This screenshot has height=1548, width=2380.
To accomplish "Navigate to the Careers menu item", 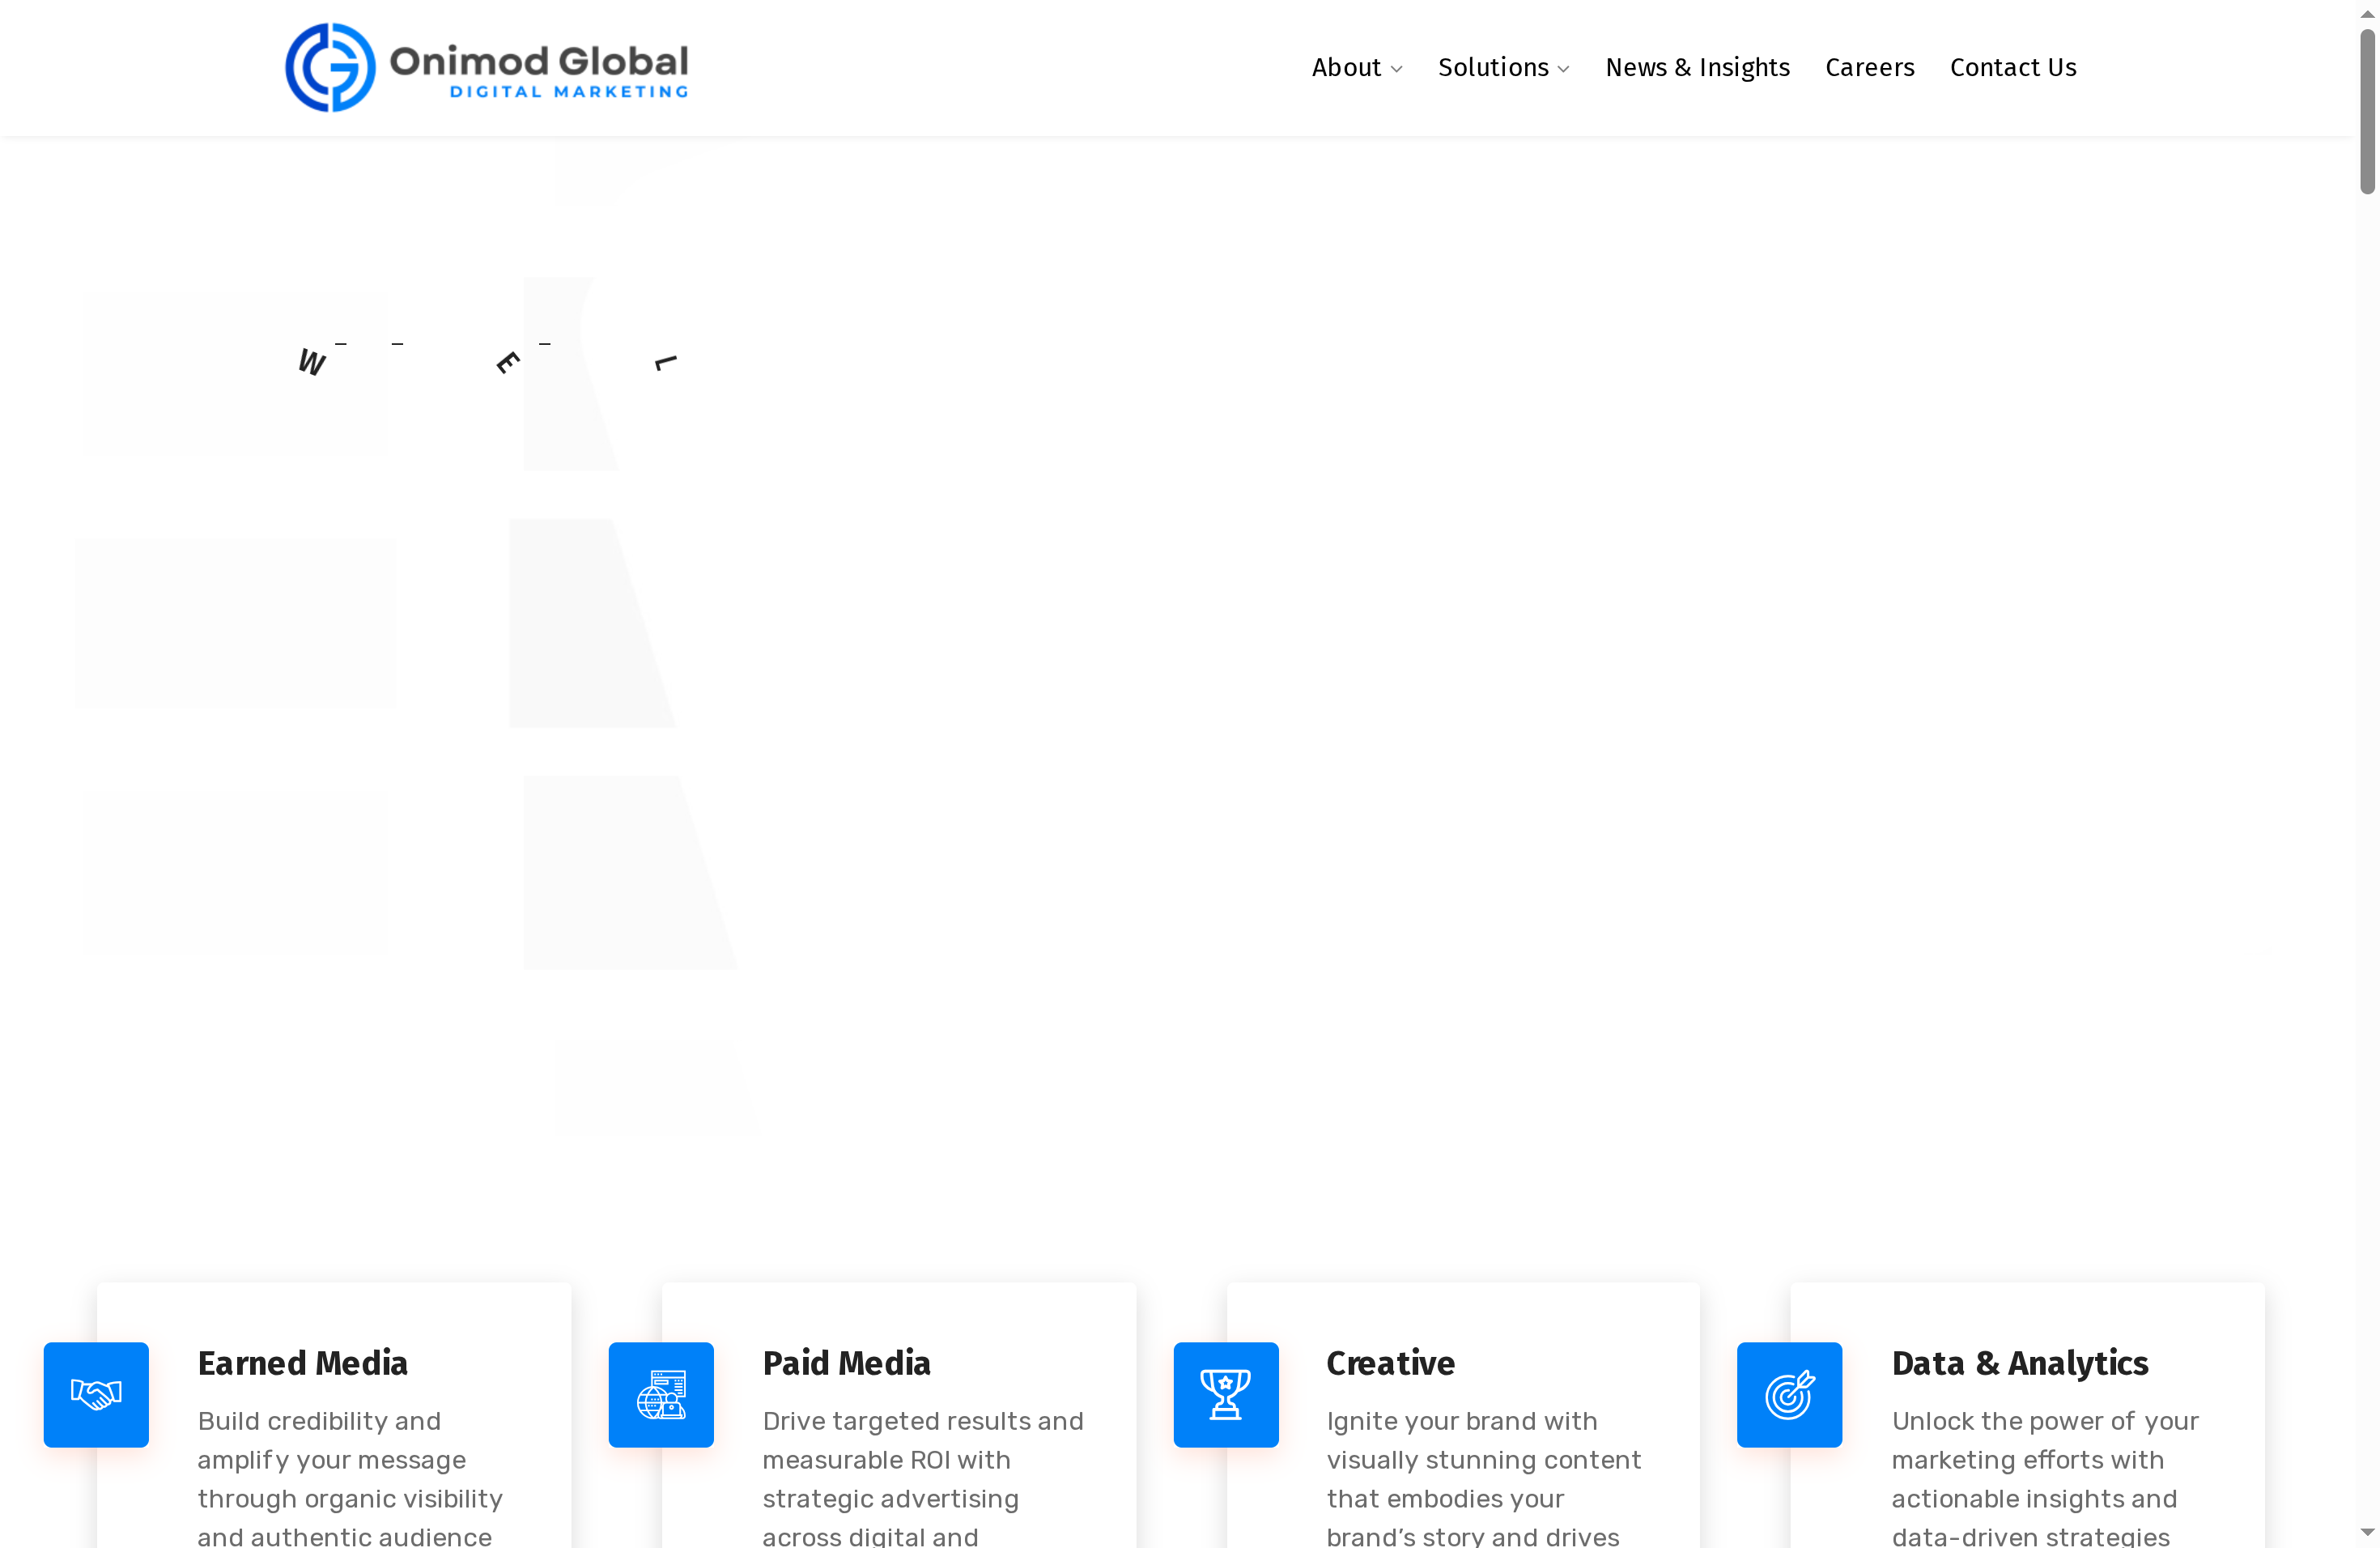I will (x=1870, y=67).
